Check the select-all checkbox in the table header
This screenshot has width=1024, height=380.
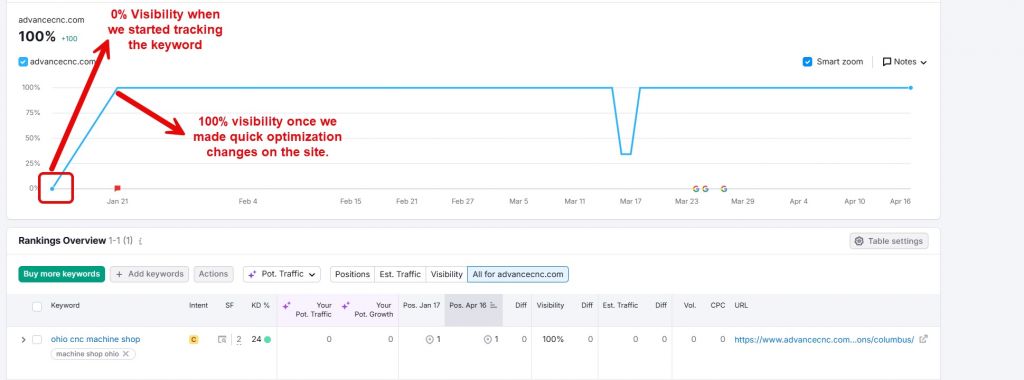tap(37, 306)
